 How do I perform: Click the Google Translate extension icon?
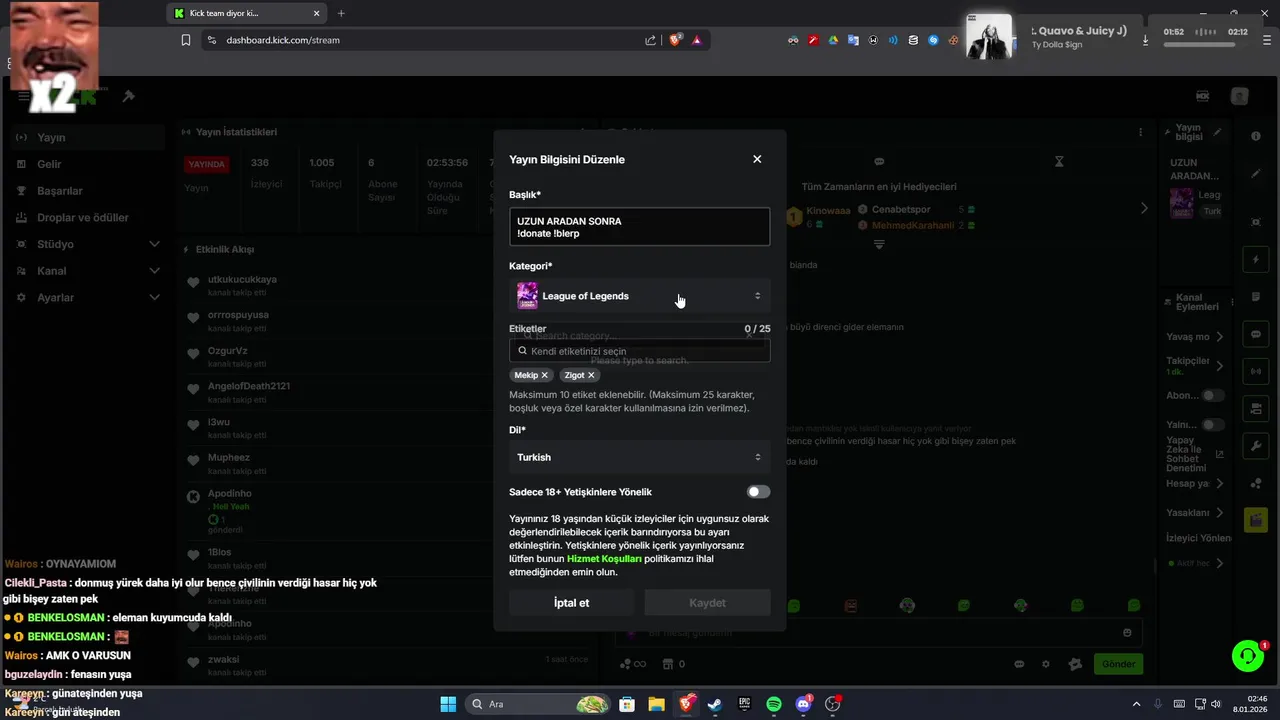click(x=853, y=40)
